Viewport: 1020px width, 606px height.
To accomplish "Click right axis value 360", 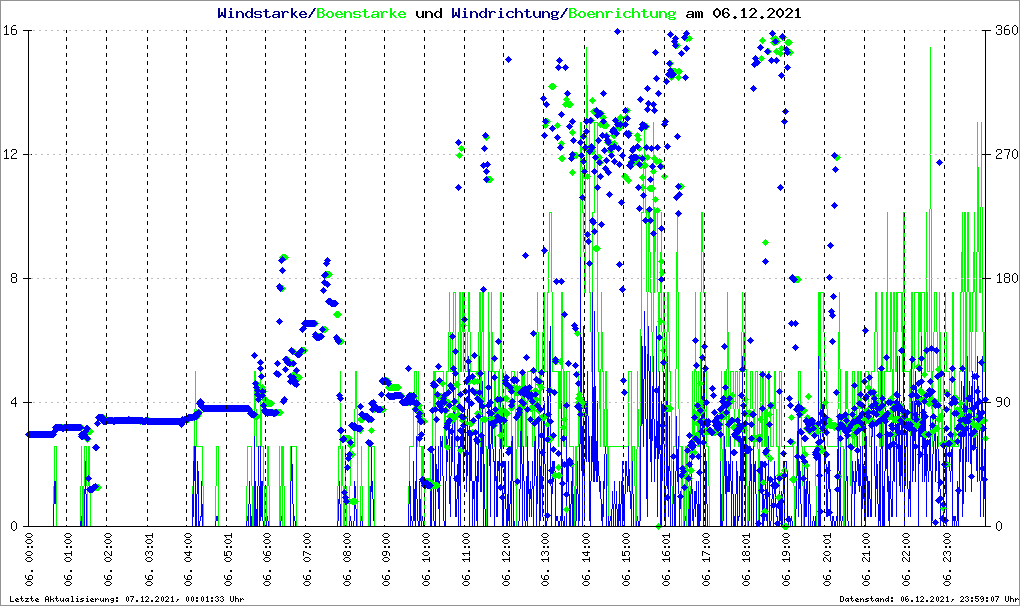I will 1007,31.
